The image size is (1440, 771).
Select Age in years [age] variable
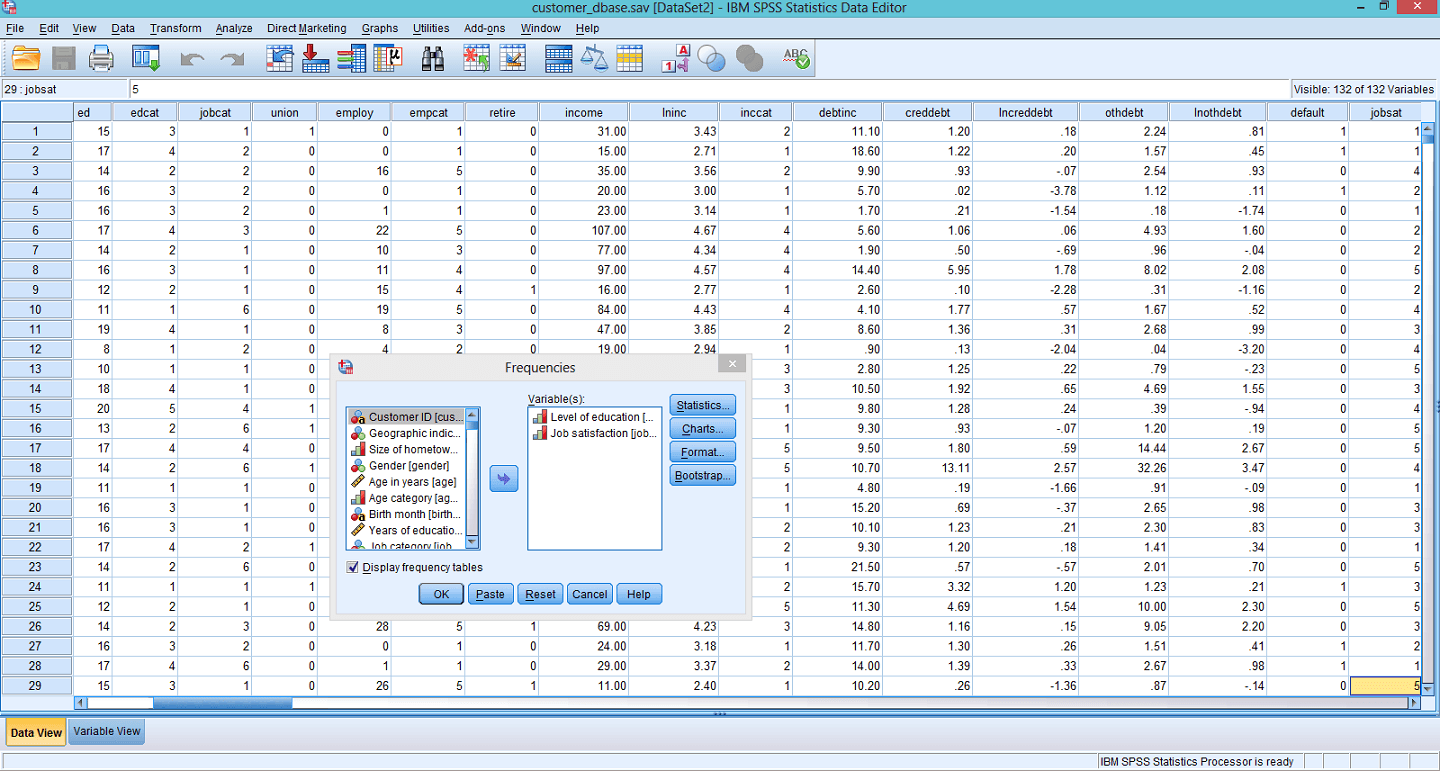pyautogui.click(x=407, y=482)
